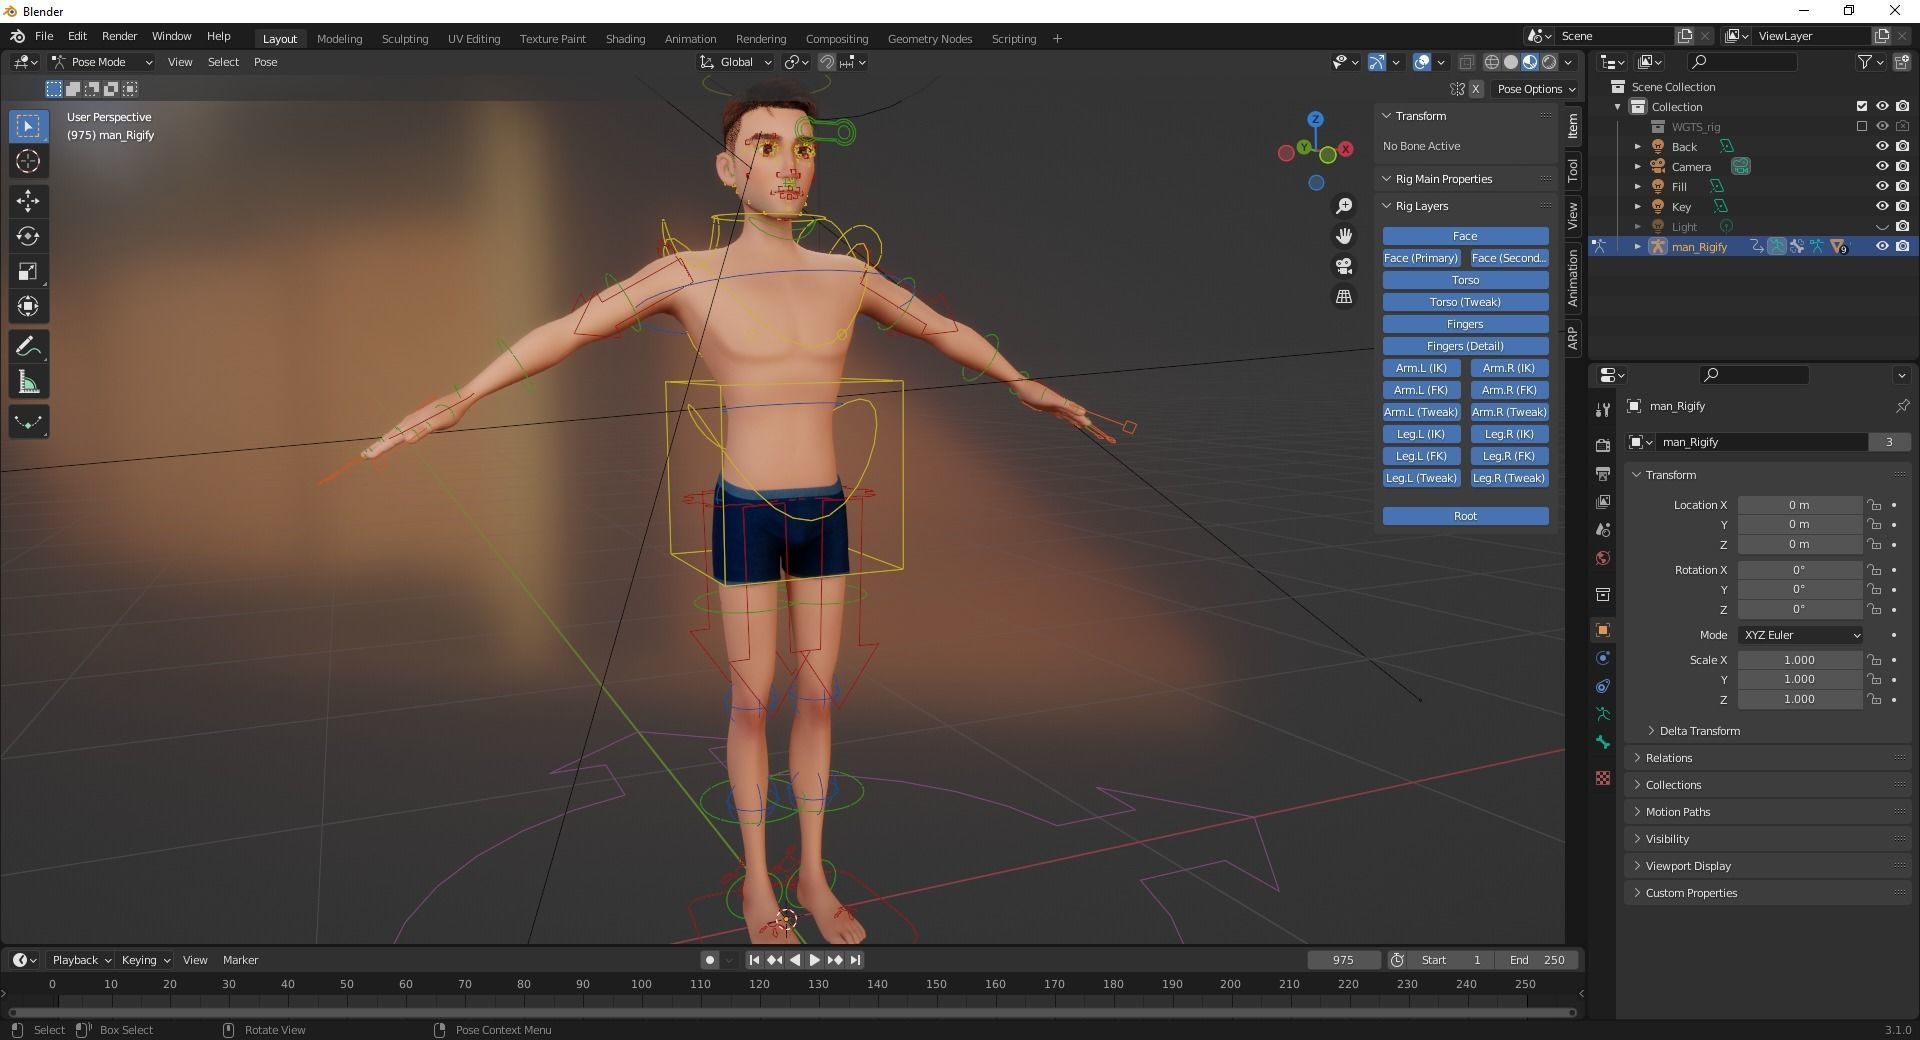The width and height of the screenshot is (1920, 1040).
Task: Expand the Relations panel
Action: (x=1768, y=758)
